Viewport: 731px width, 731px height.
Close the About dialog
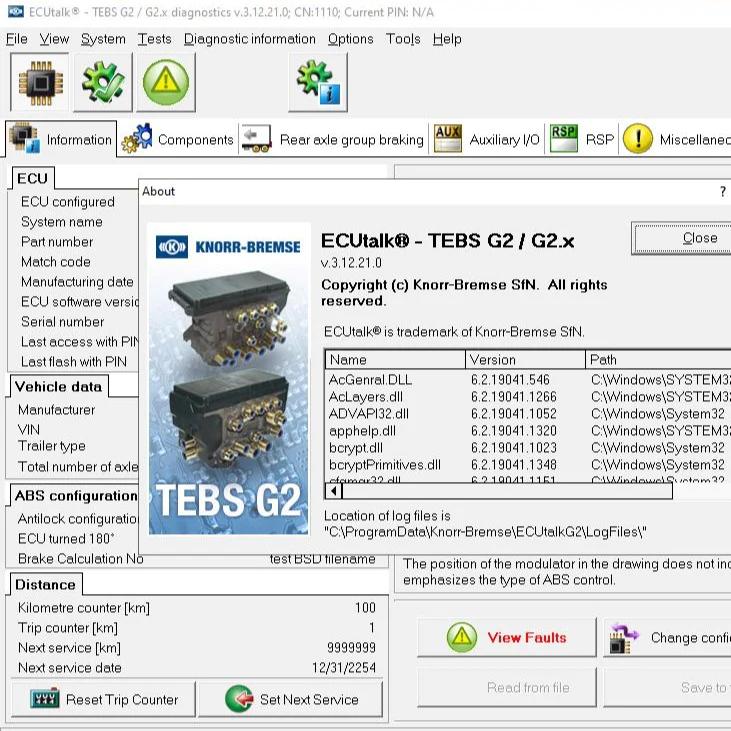[x=682, y=238]
